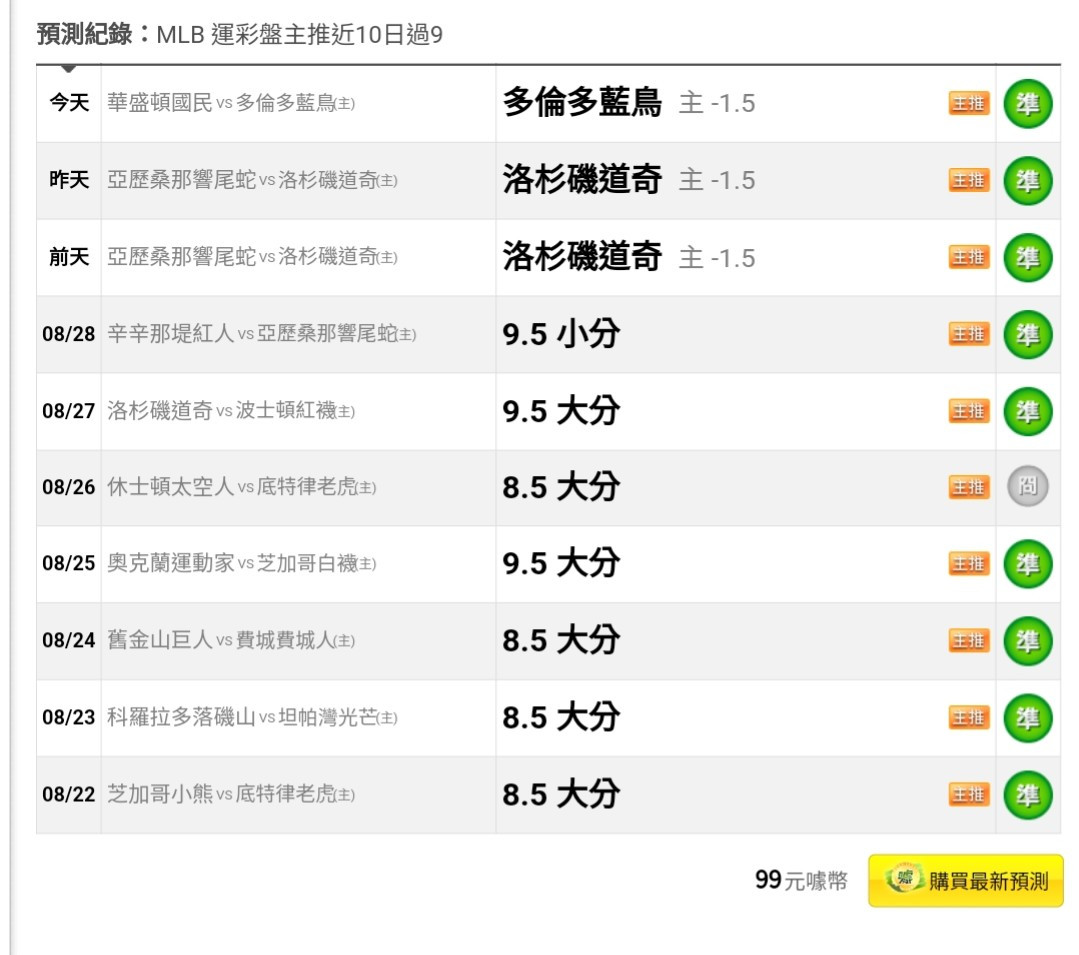Click the 昨天 洛杉磯道奇 主 -1.5 prediction
This screenshot has width=1079, height=955.
tap(629, 180)
